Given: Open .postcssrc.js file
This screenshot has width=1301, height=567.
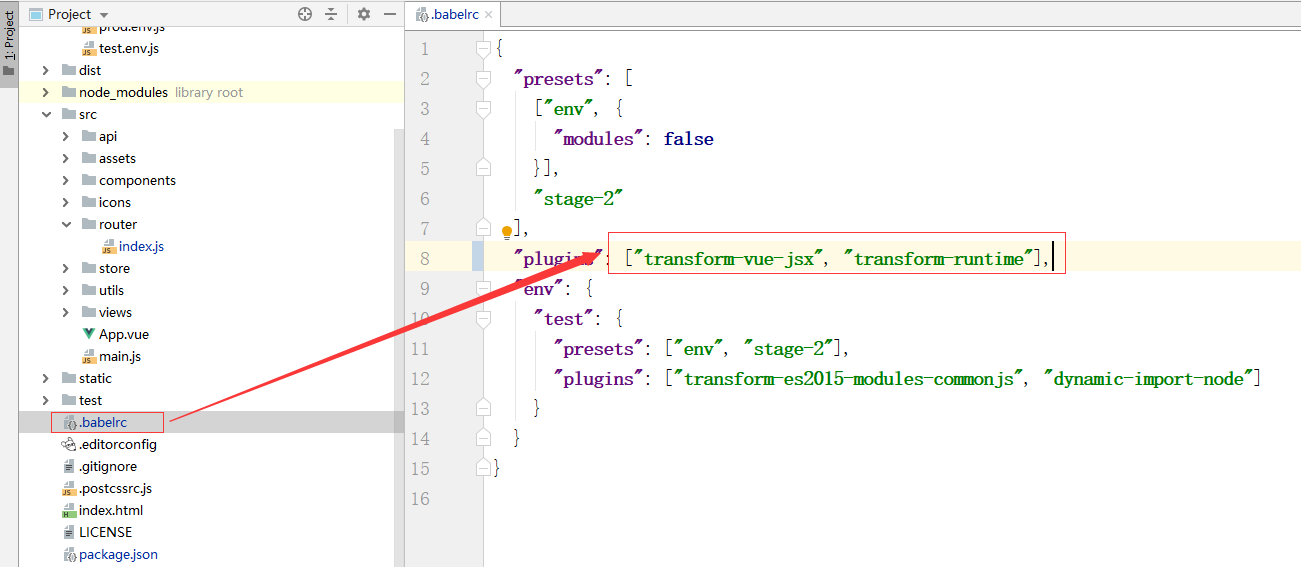Looking at the screenshot, I should 115,488.
